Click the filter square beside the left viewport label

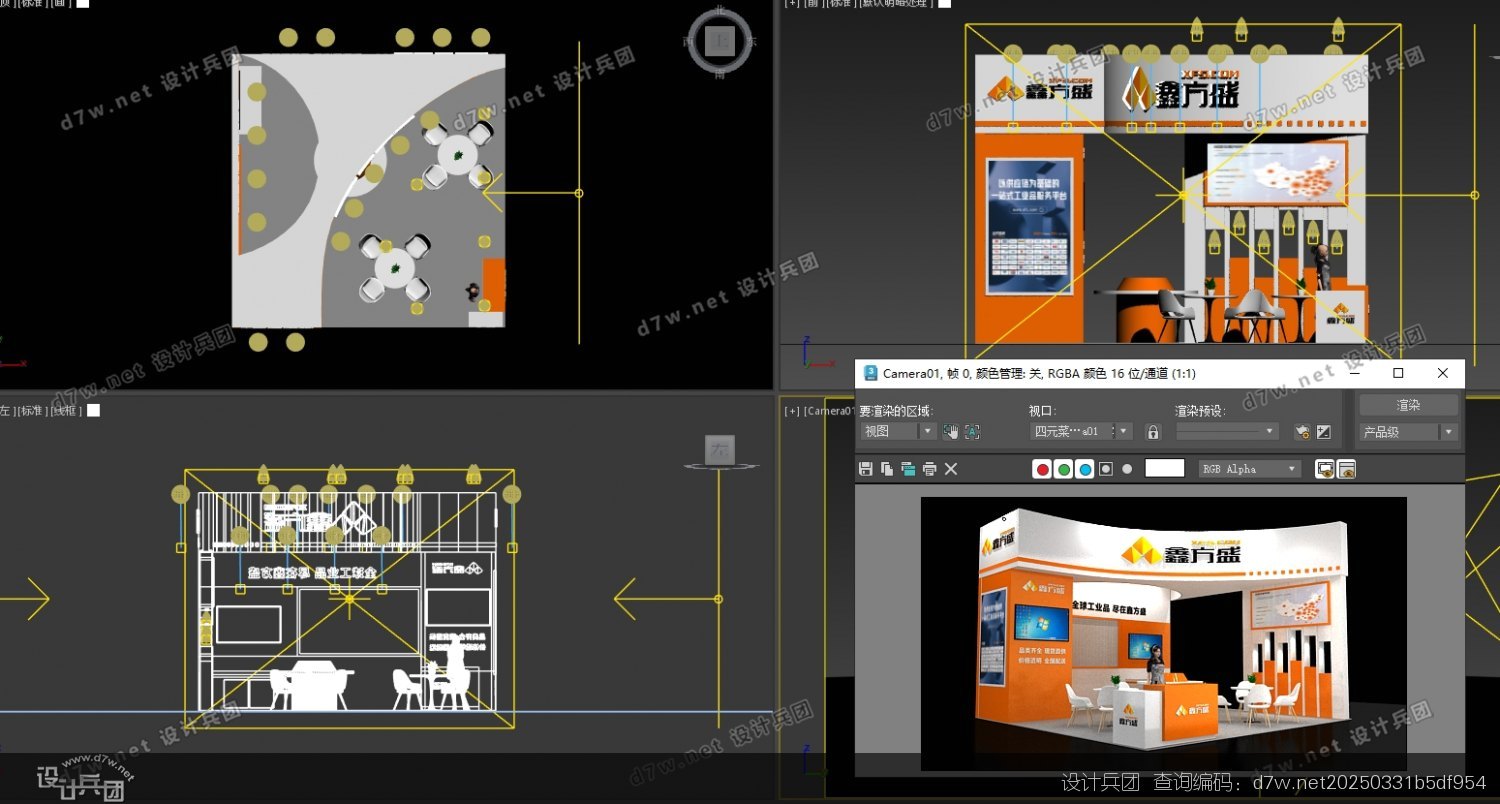click(93, 410)
